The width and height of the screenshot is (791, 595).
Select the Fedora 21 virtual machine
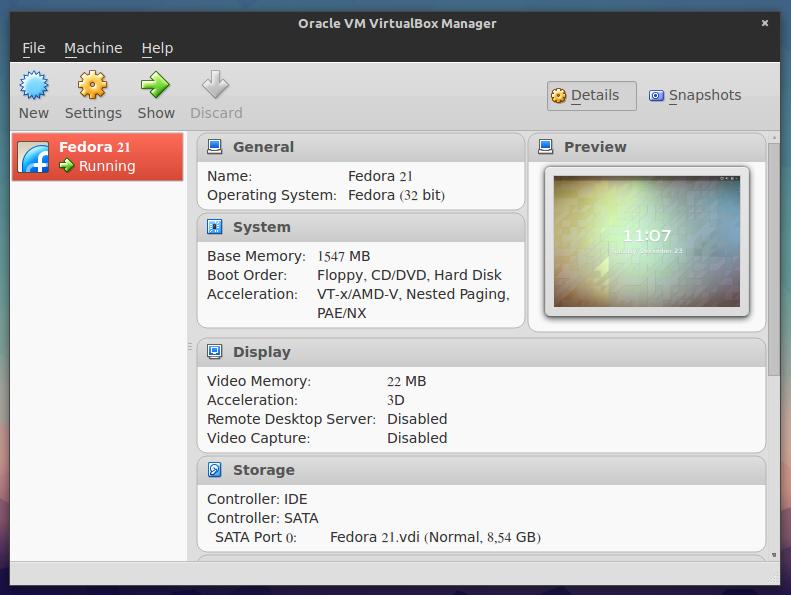98,157
